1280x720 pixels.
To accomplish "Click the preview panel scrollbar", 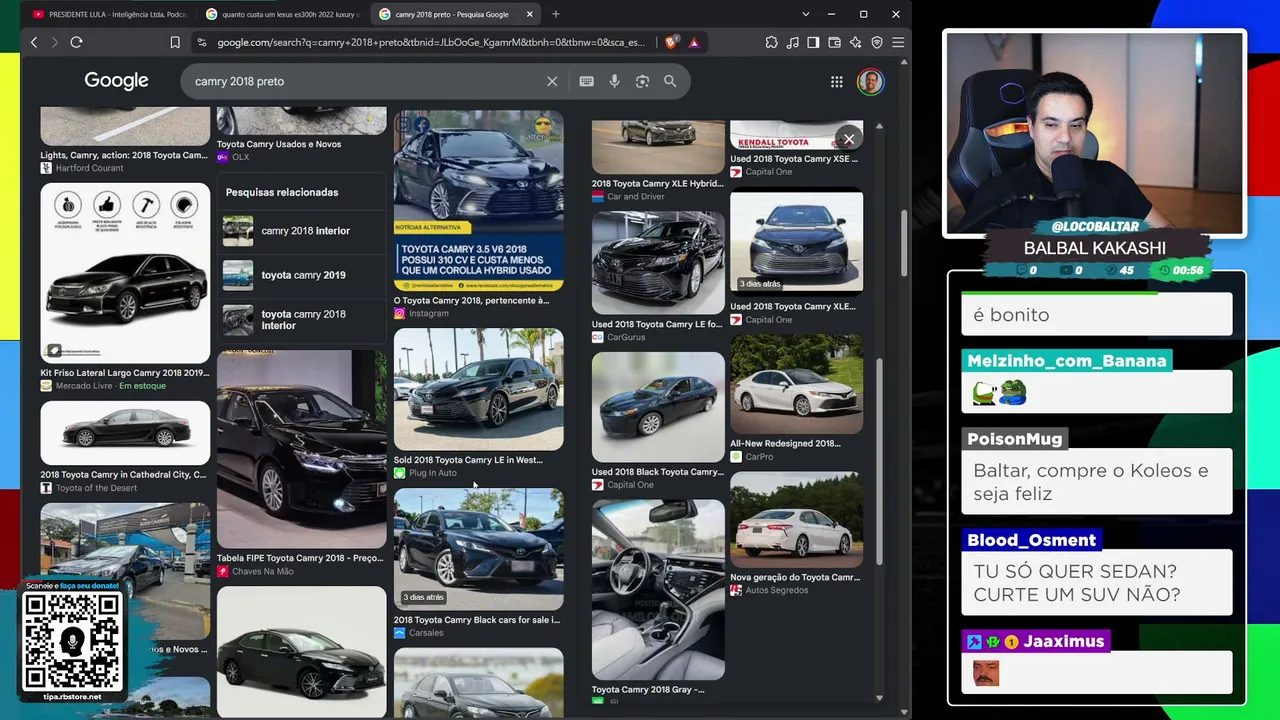I will pos(879,460).
